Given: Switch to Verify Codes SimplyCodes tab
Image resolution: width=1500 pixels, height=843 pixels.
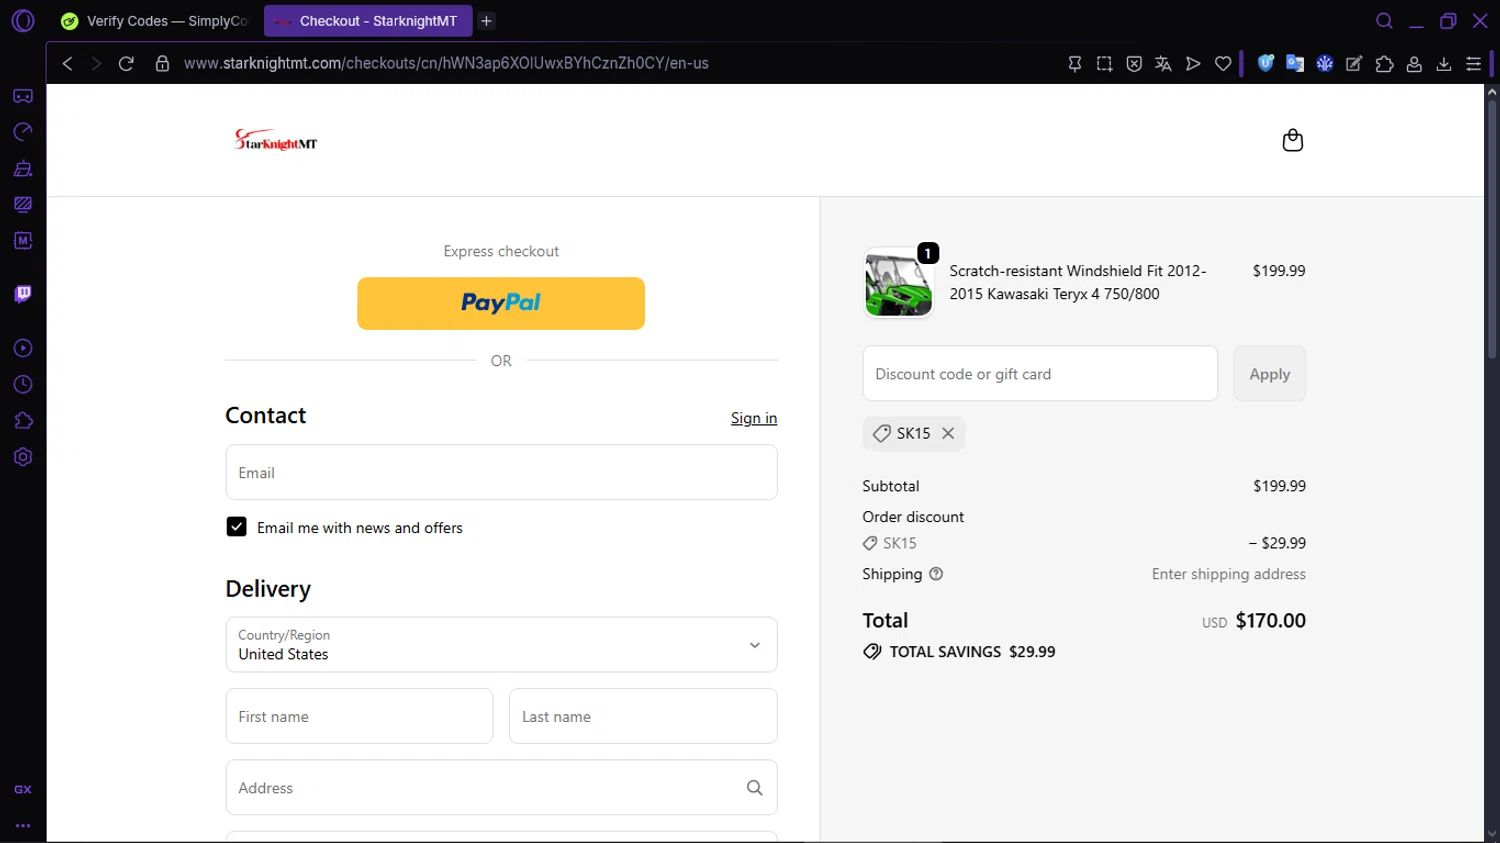Looking at the screenshot, I should click(x=156, y=21).
